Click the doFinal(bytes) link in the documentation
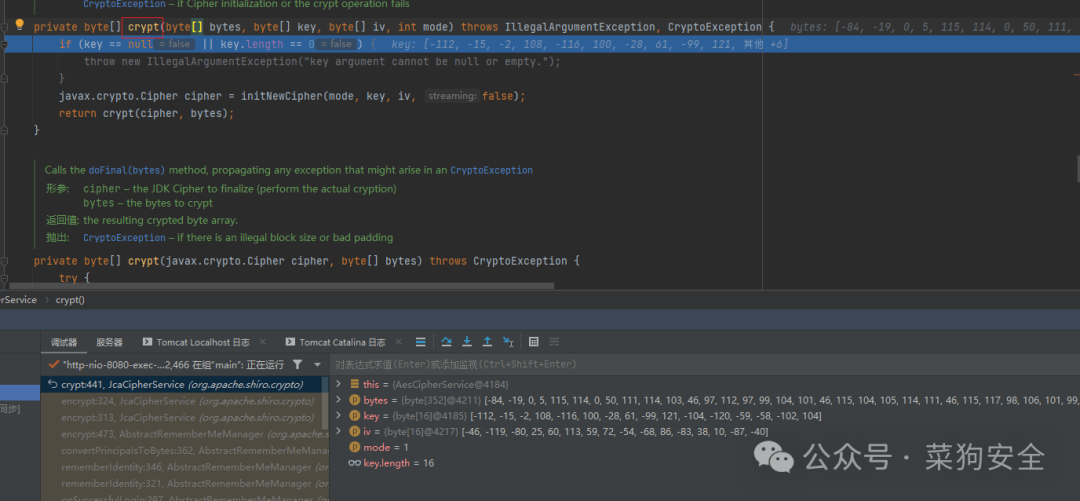The image size is (1080, 501). click(127, 170)
